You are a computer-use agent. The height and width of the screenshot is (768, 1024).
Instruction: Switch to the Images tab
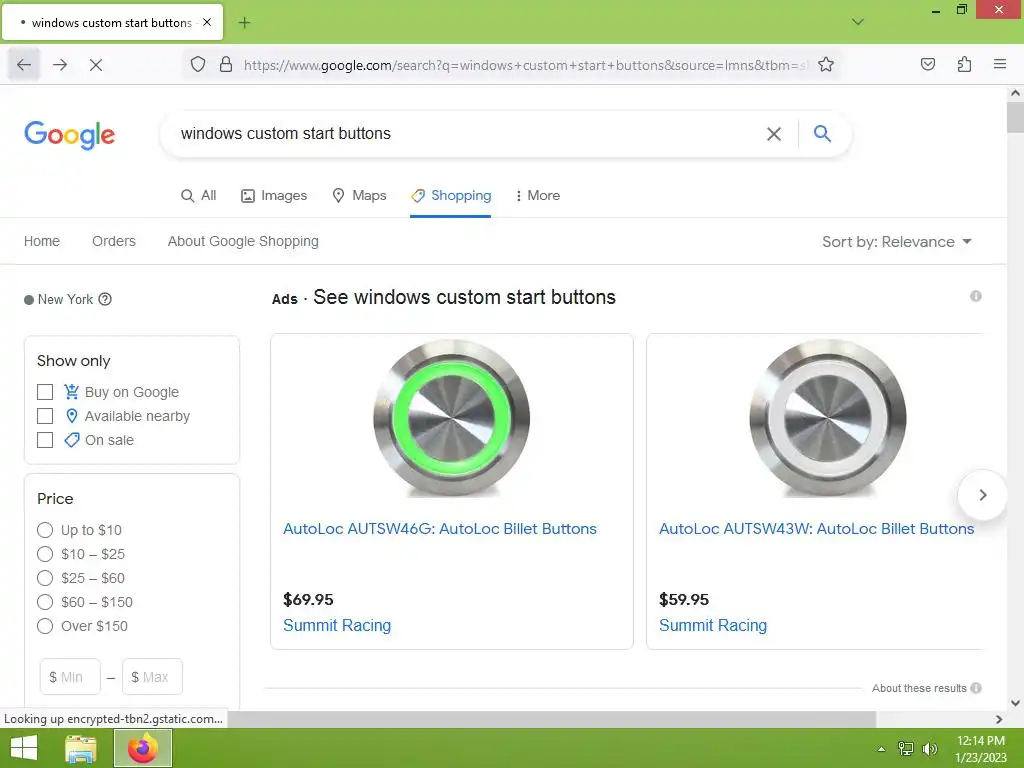pyautogui.click(x=274, y=195)
